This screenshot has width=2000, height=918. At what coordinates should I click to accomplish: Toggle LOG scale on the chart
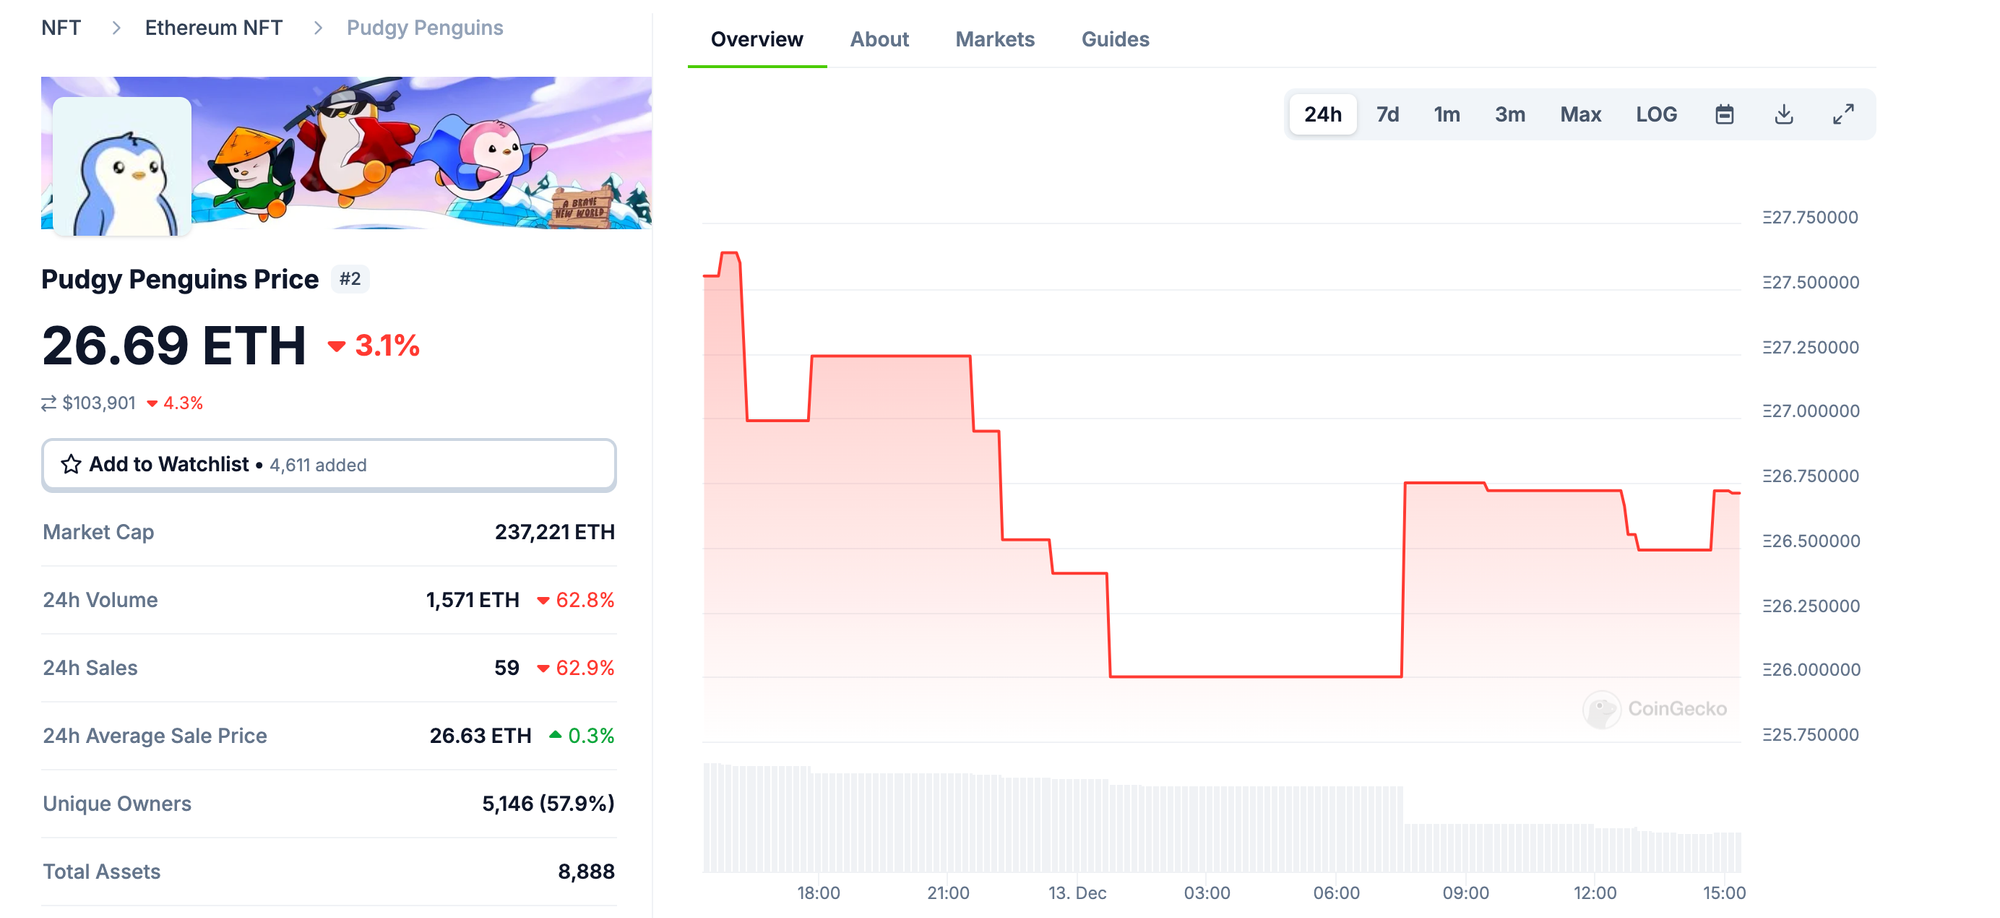pyautogui.click(x=1656, y=114)
